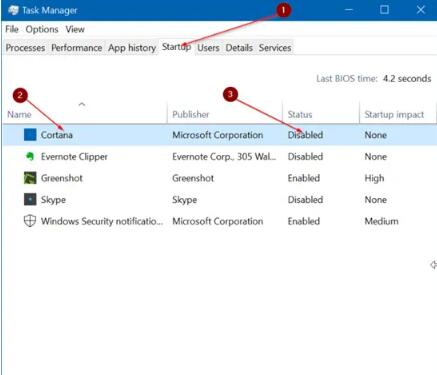Open the File menu

(12, 29)
